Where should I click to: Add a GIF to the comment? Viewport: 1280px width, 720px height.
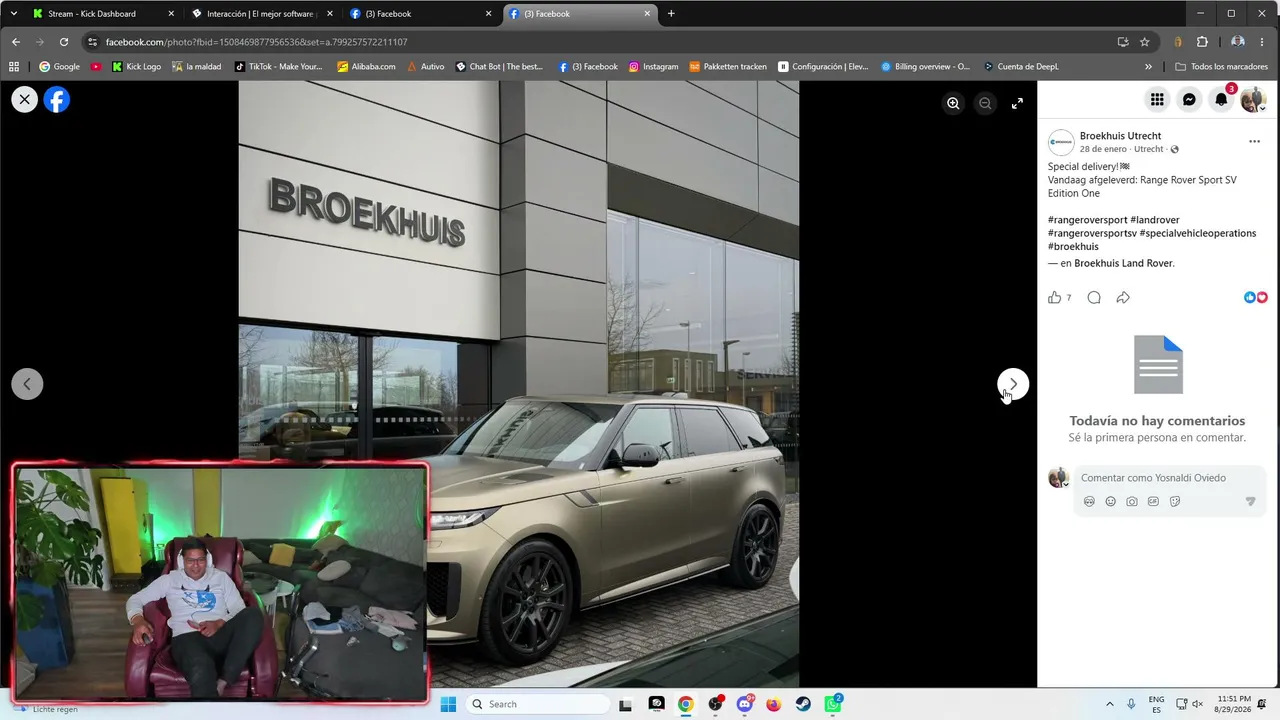point(1153,501)
